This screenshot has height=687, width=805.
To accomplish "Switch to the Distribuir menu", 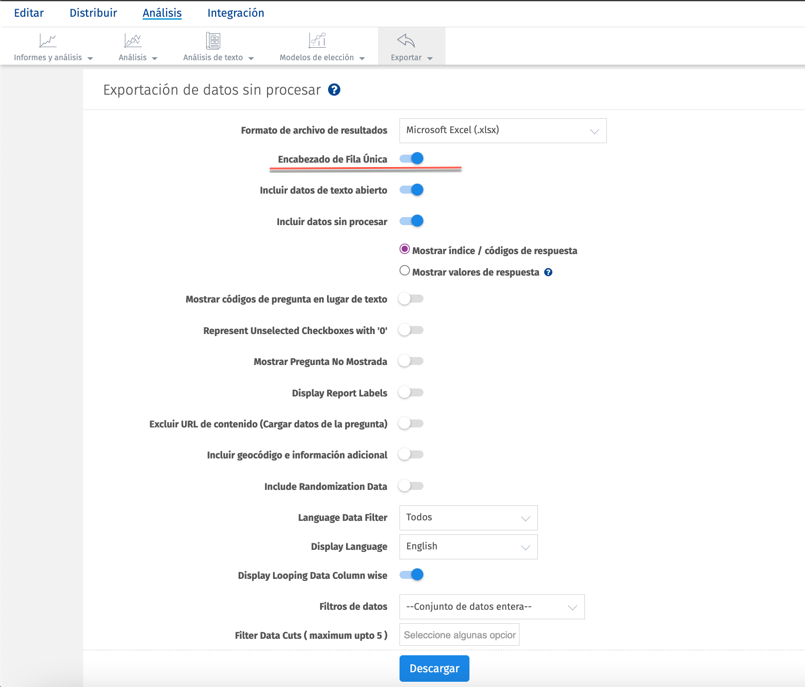I will [93, 13].
